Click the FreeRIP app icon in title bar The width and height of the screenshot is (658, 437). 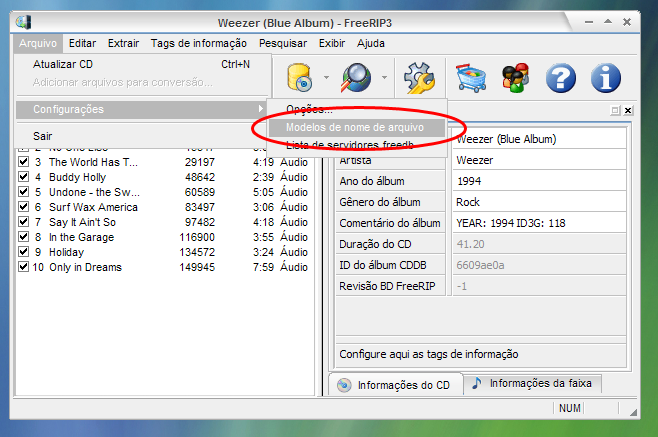(23, 22)
